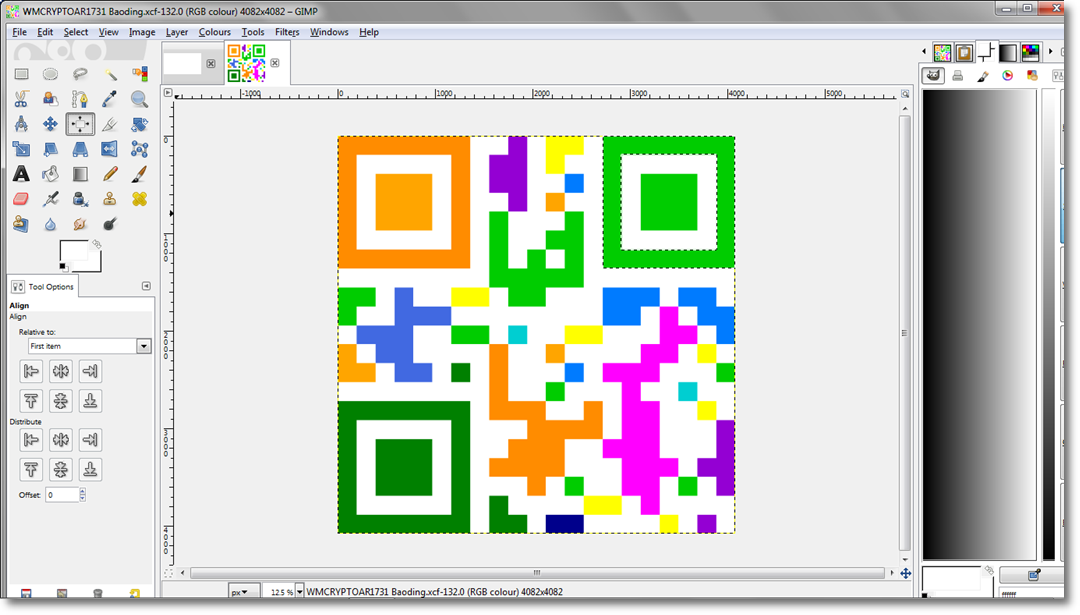Pick the Crop tool
The height and width of the screenshot is (615, 1080).
point(110,124)
